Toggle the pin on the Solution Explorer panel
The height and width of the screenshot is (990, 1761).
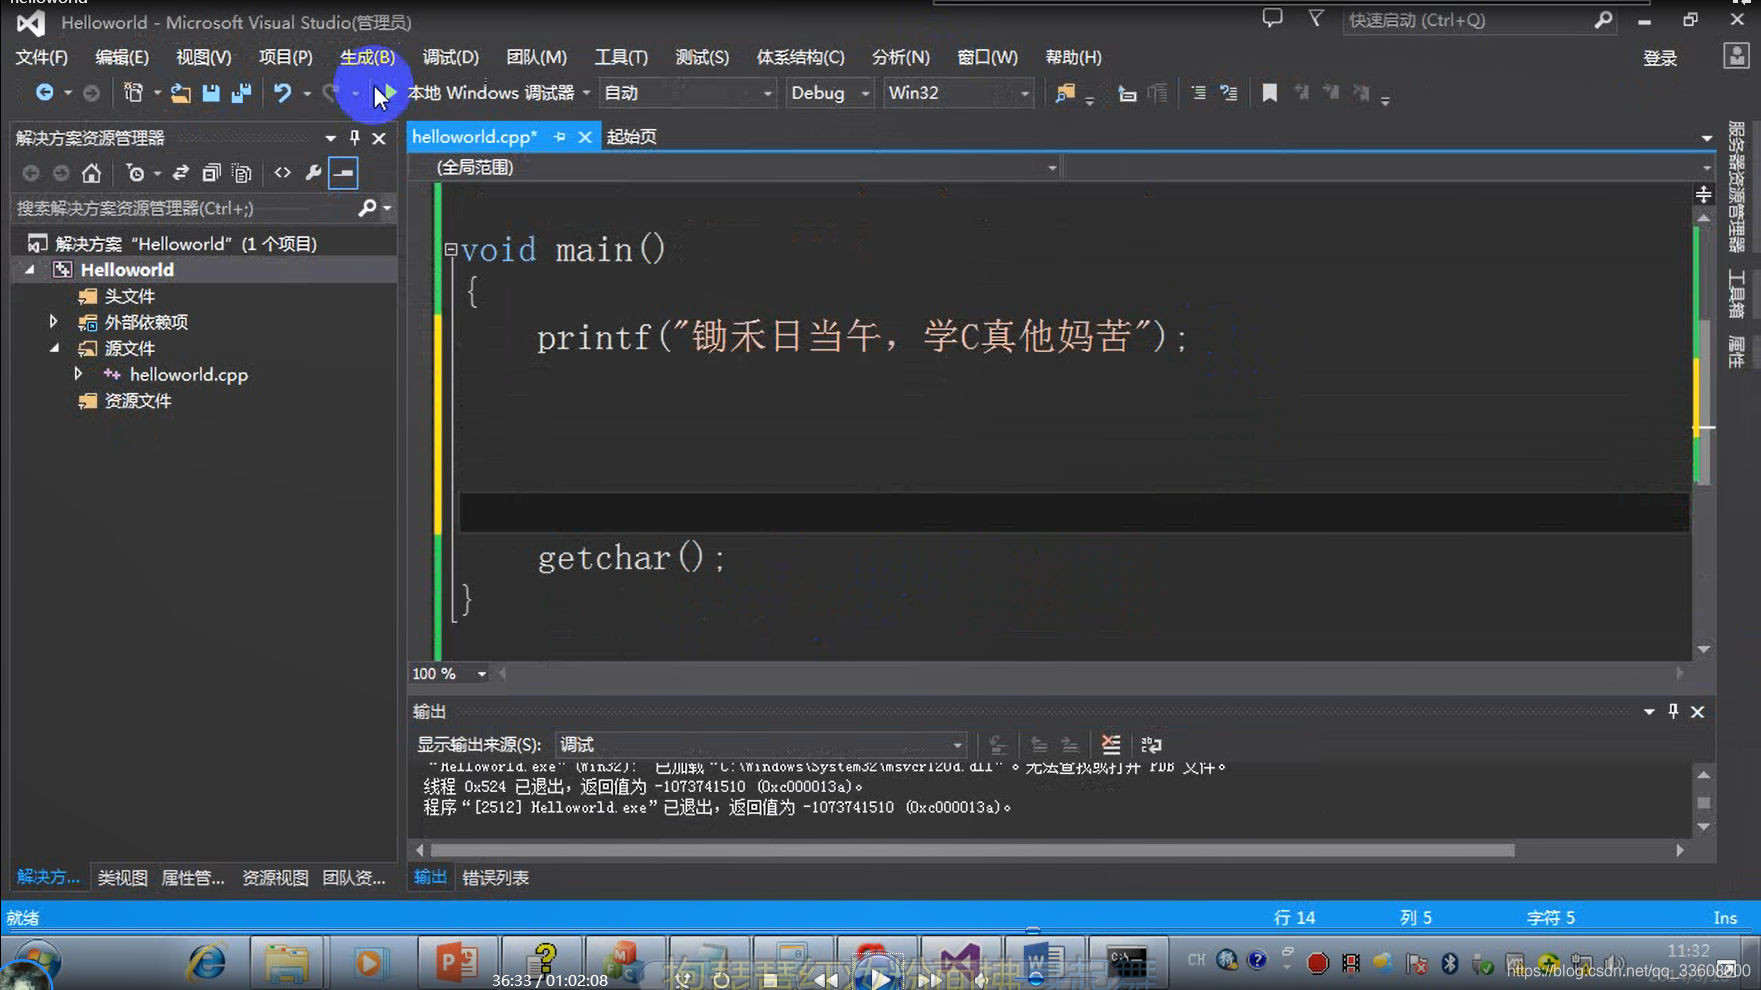coord(354,138)
